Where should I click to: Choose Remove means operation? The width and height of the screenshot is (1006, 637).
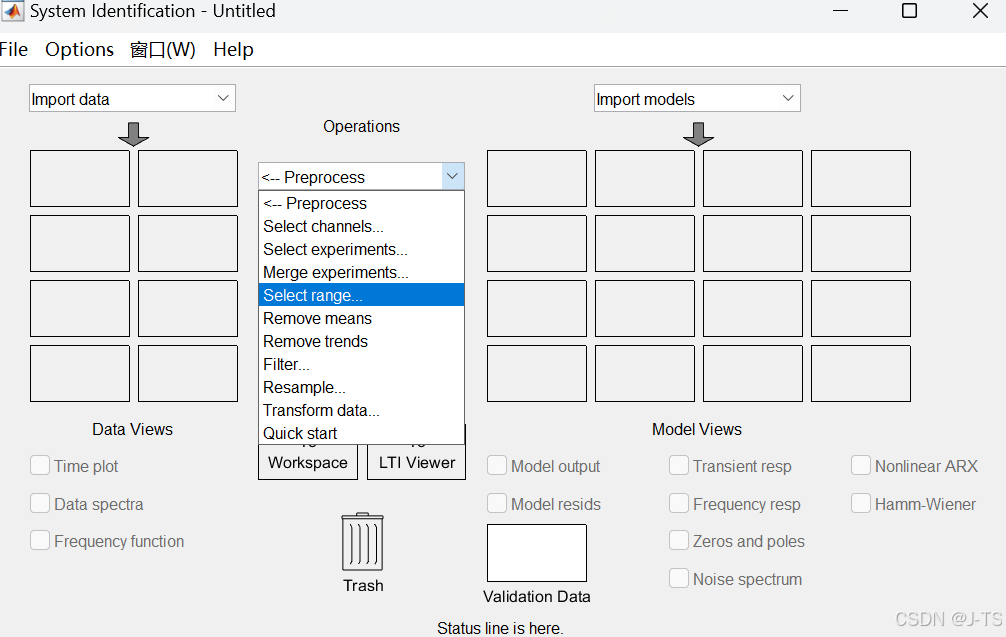point(361,318)
